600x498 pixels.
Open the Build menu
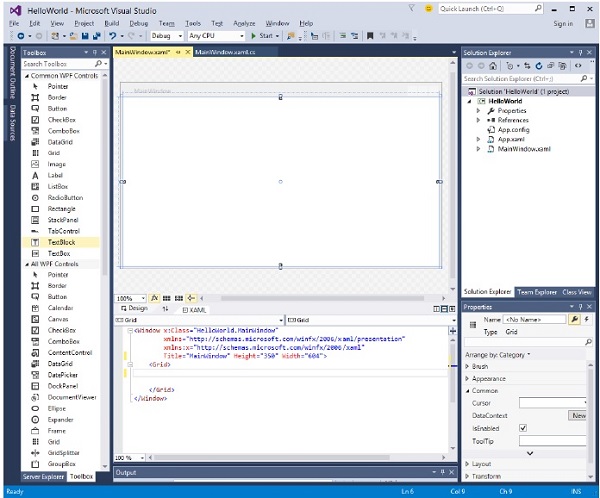coord(111,22)
